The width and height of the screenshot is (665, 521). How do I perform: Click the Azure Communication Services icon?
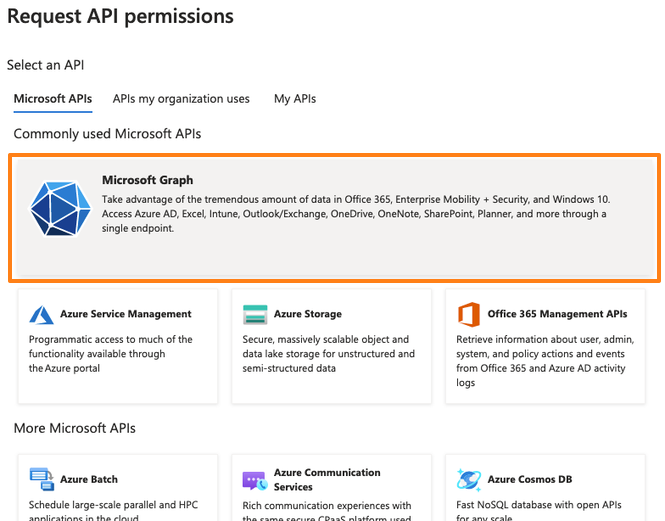(x=255, y=480)
